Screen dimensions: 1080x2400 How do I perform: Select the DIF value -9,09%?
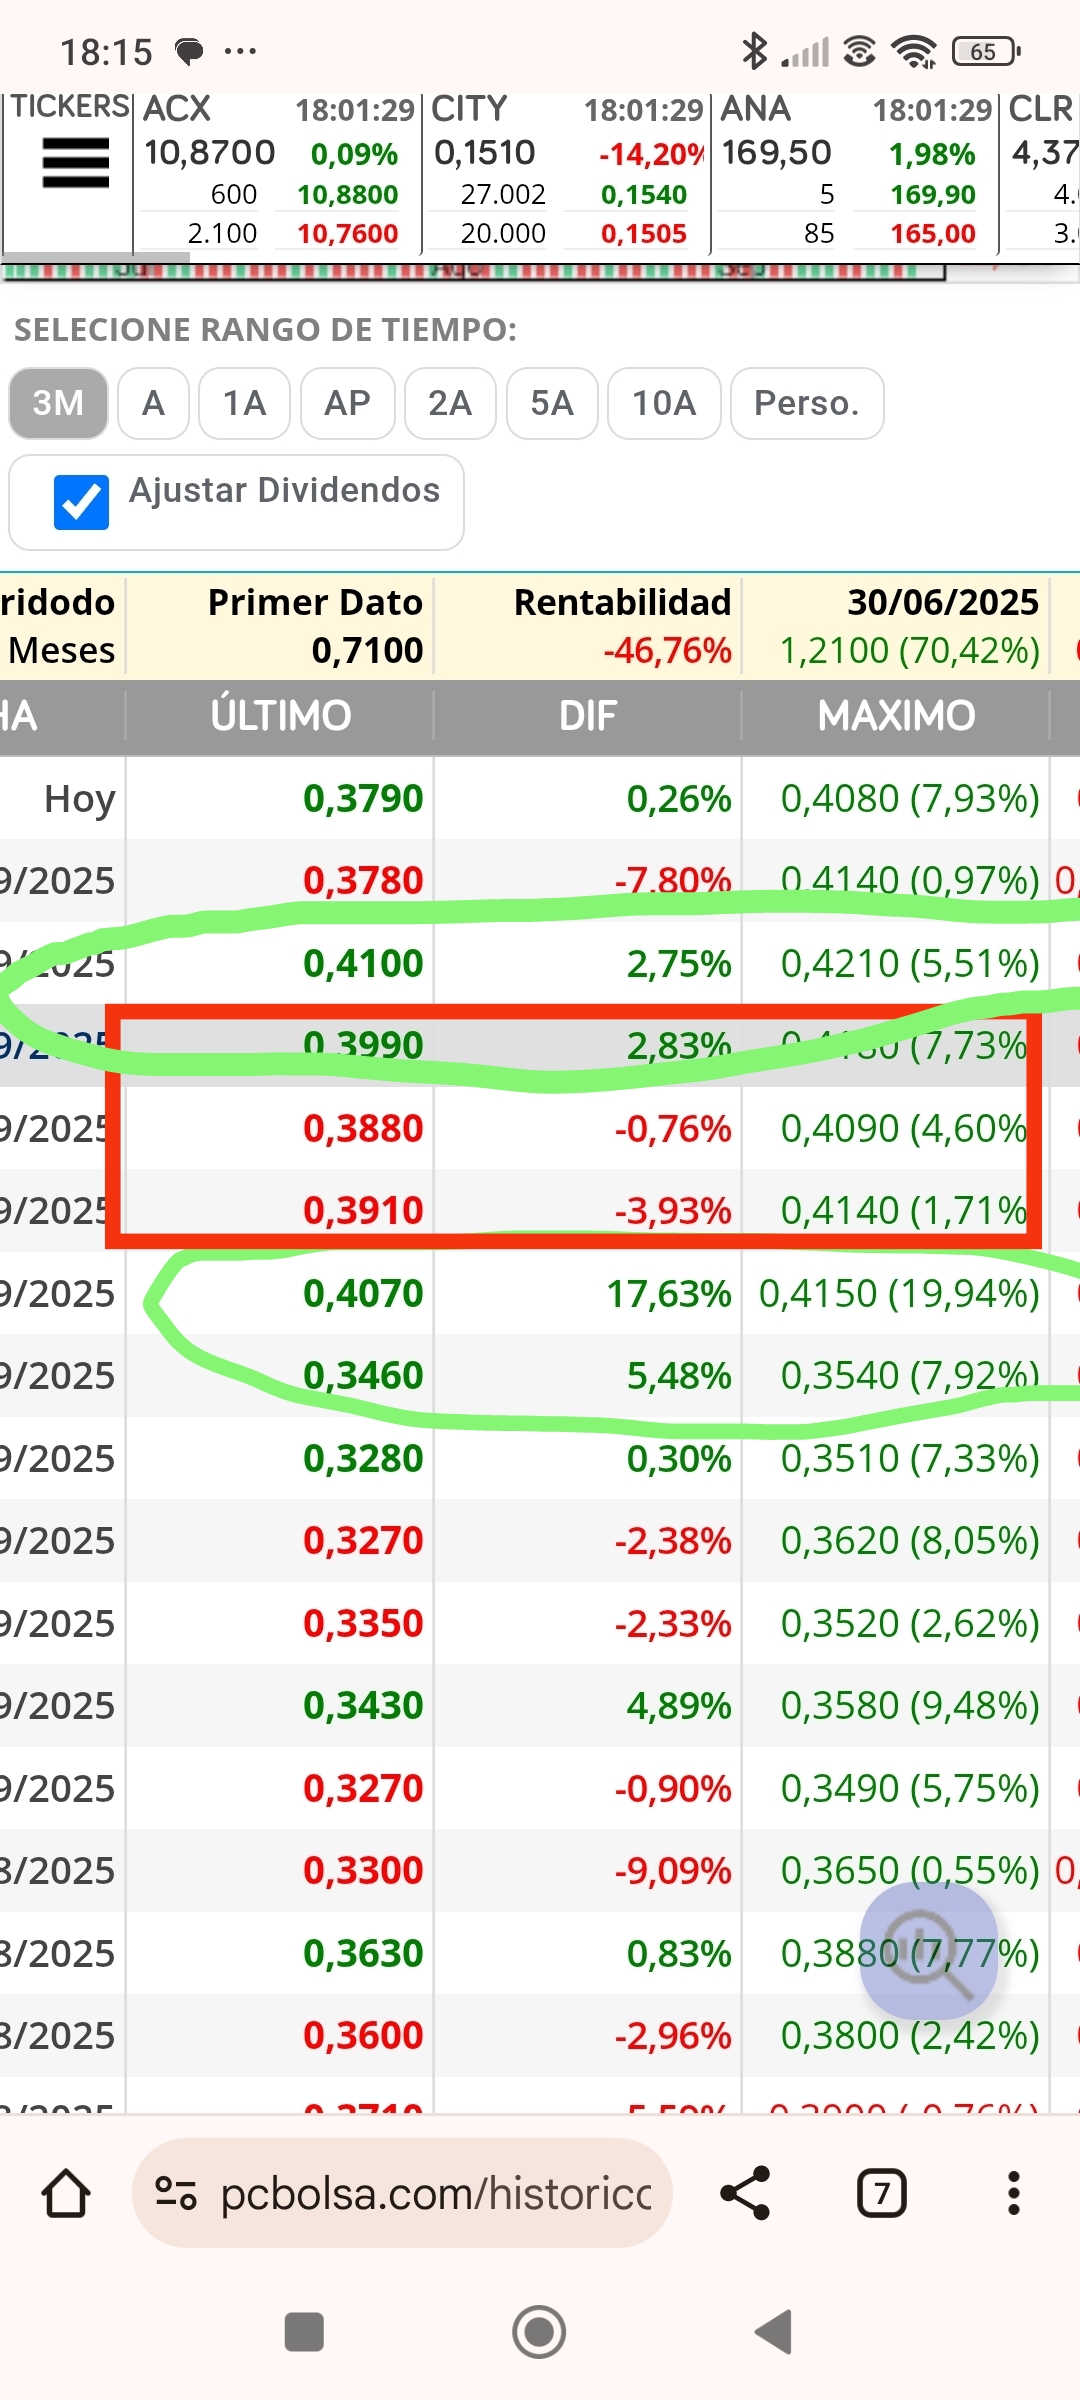pyautogui.click(x=673, y=1871)
